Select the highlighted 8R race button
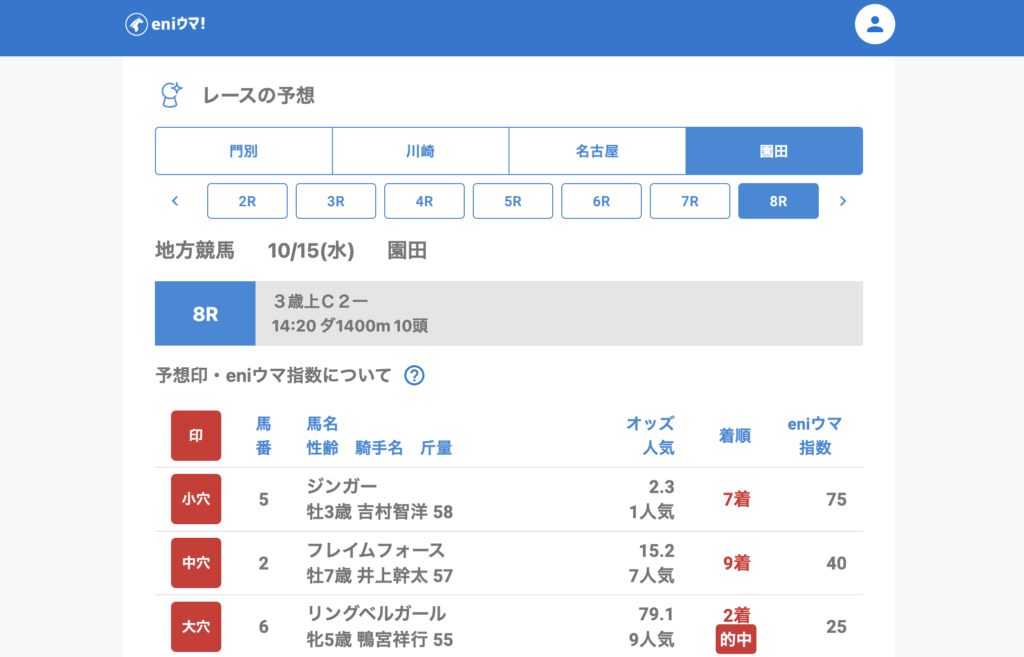This screenshot has height=657, width=1024. point(778,201)
